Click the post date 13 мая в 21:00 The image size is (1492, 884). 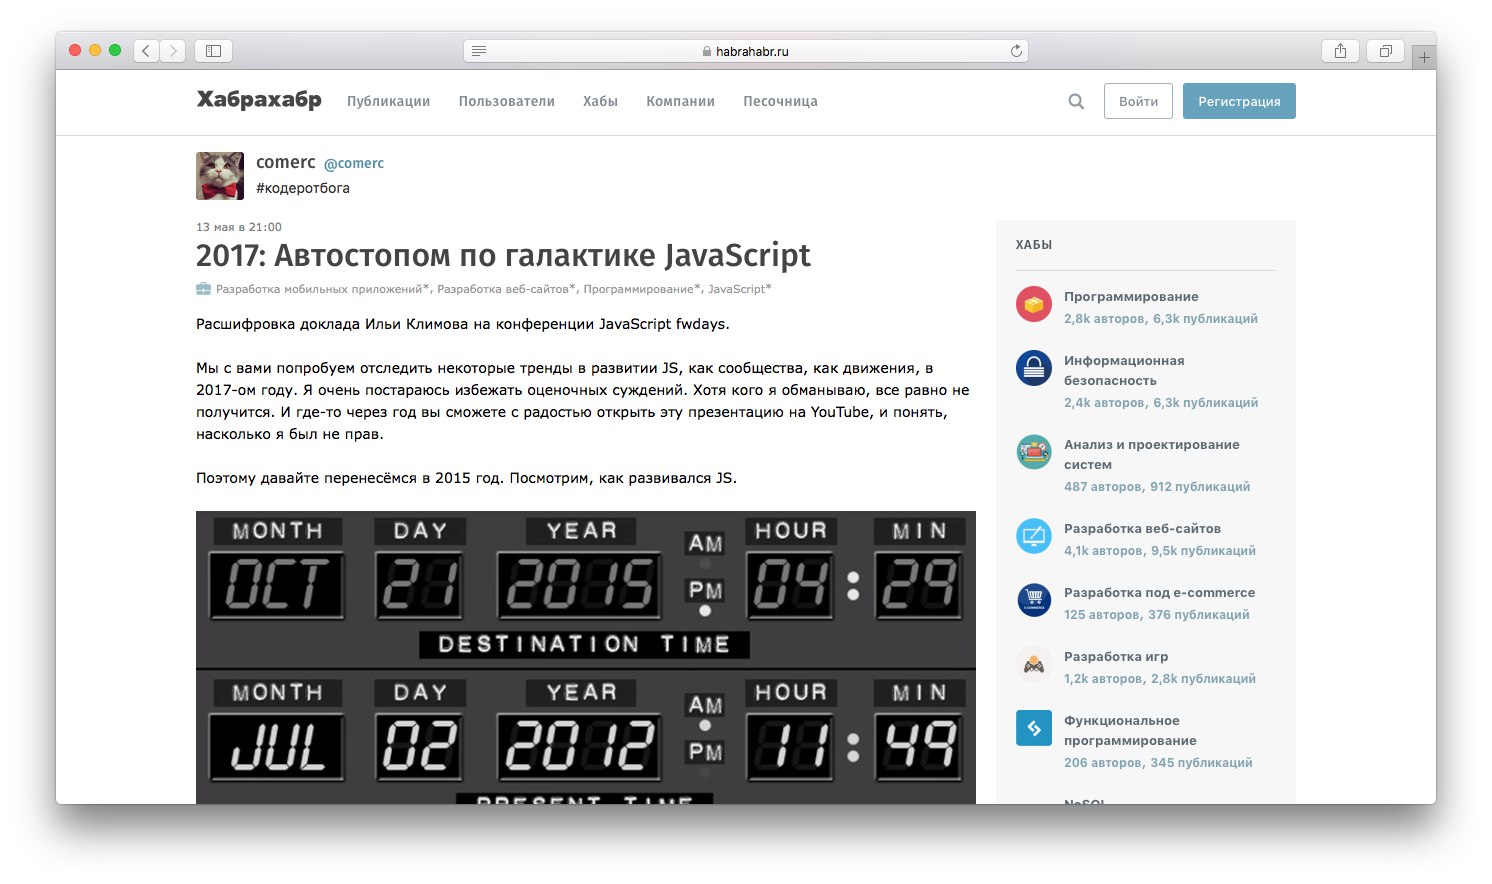tap(239, 227)
